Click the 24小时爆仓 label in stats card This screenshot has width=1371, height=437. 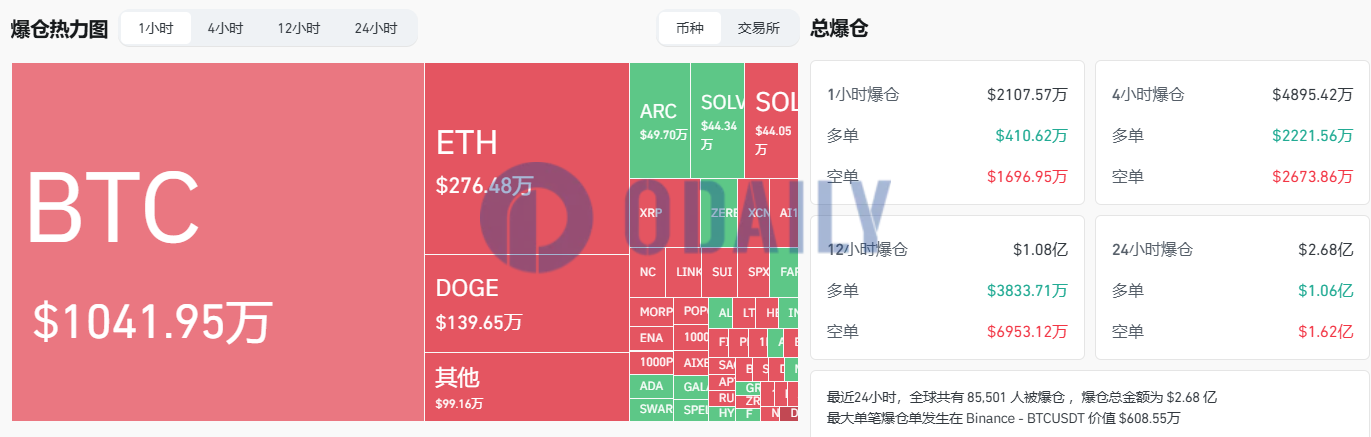coord(1152,249)
